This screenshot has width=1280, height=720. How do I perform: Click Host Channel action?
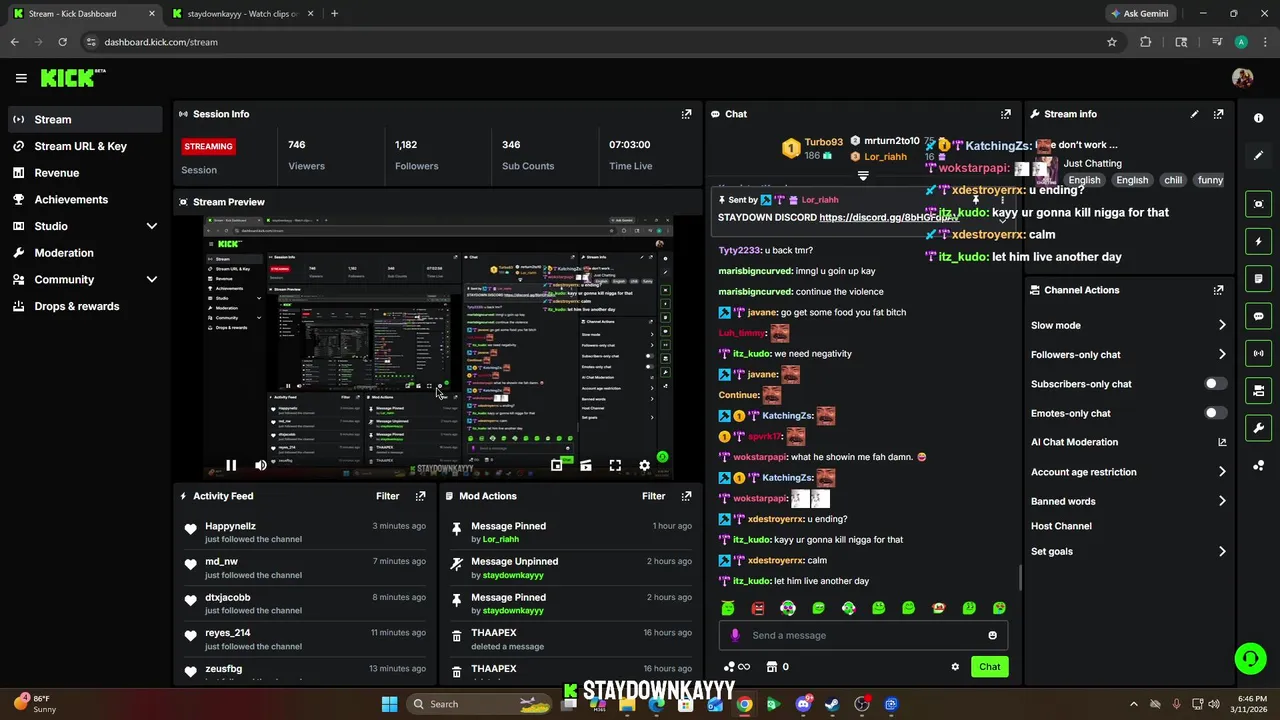click(x=1061, y=526)
